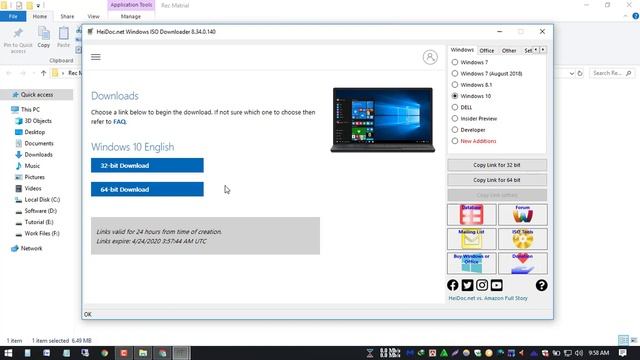Click the user account profile icon
The width and height of the screenshot is (640, 360).
click(x=430, y=57)
